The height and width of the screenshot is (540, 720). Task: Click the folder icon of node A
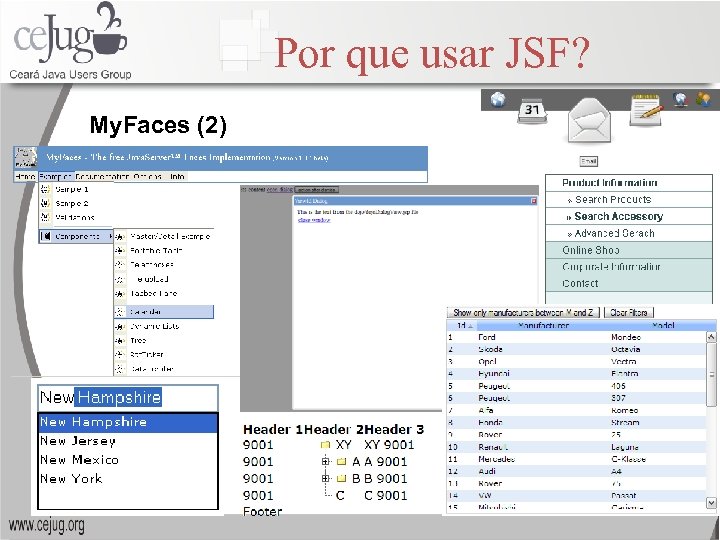(341, 461)
